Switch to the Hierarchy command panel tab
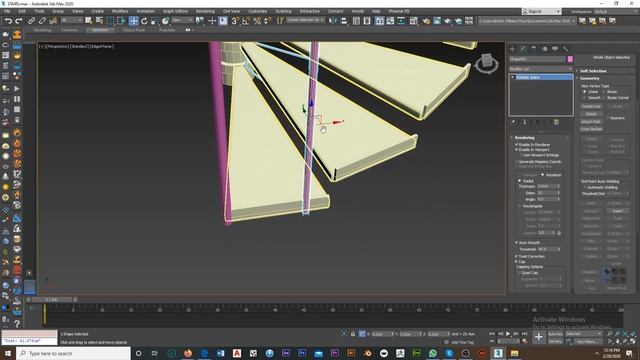Image resolution: width=640 pixels, height=360 pixels. (534, 49)
